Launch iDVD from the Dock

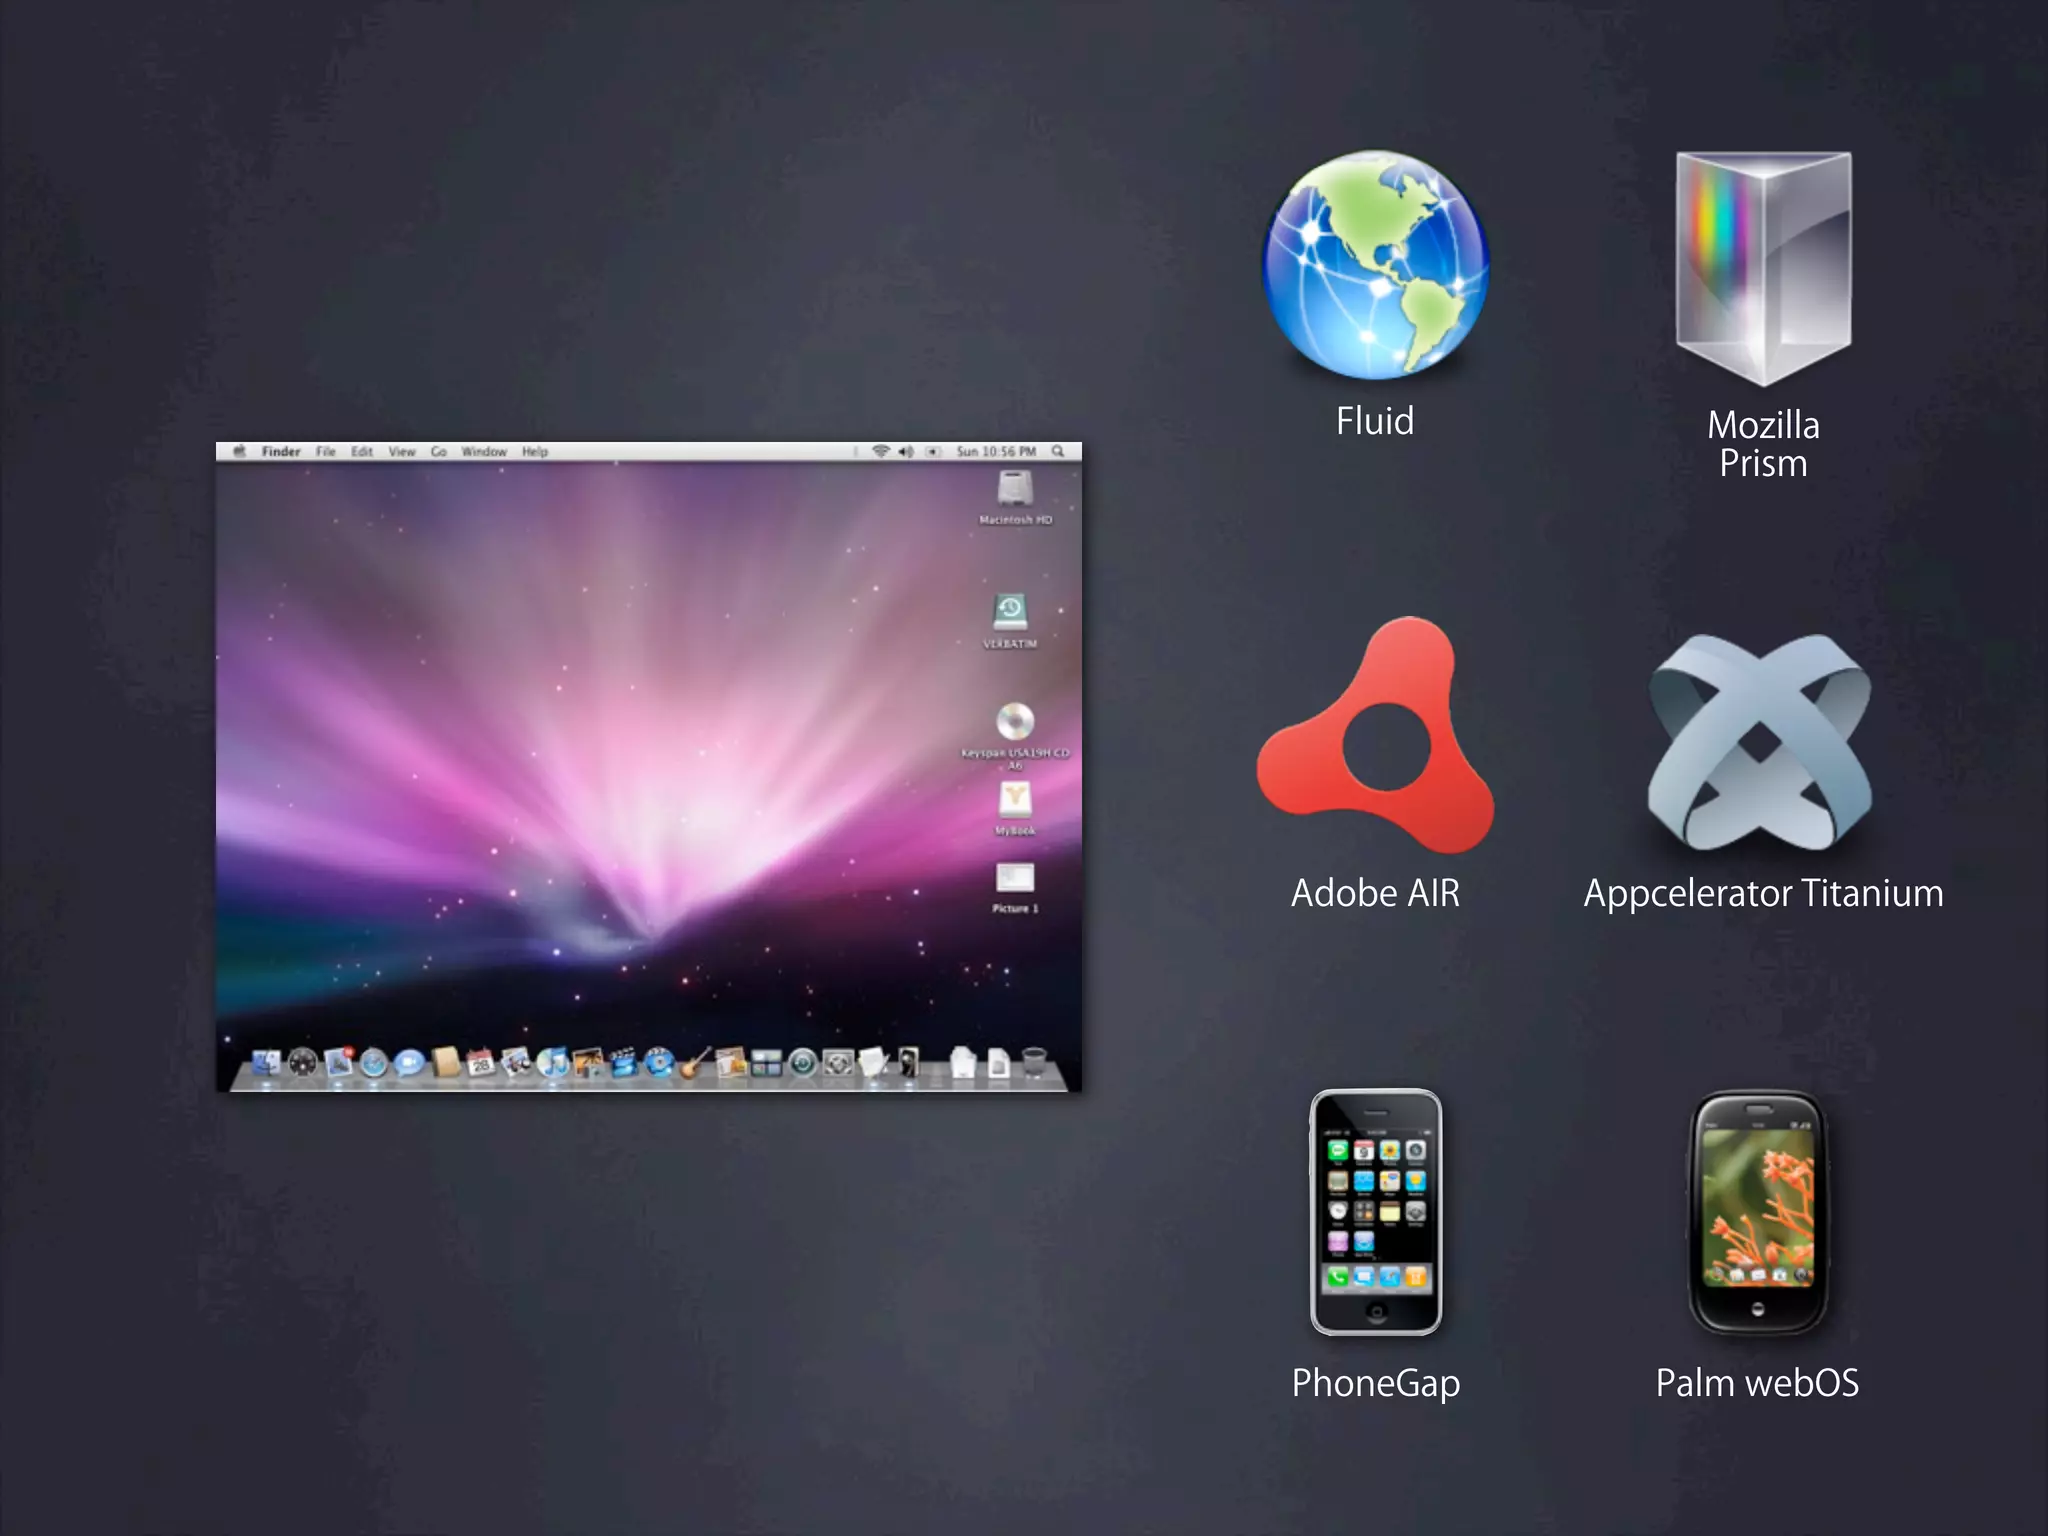coord(659,1062)
